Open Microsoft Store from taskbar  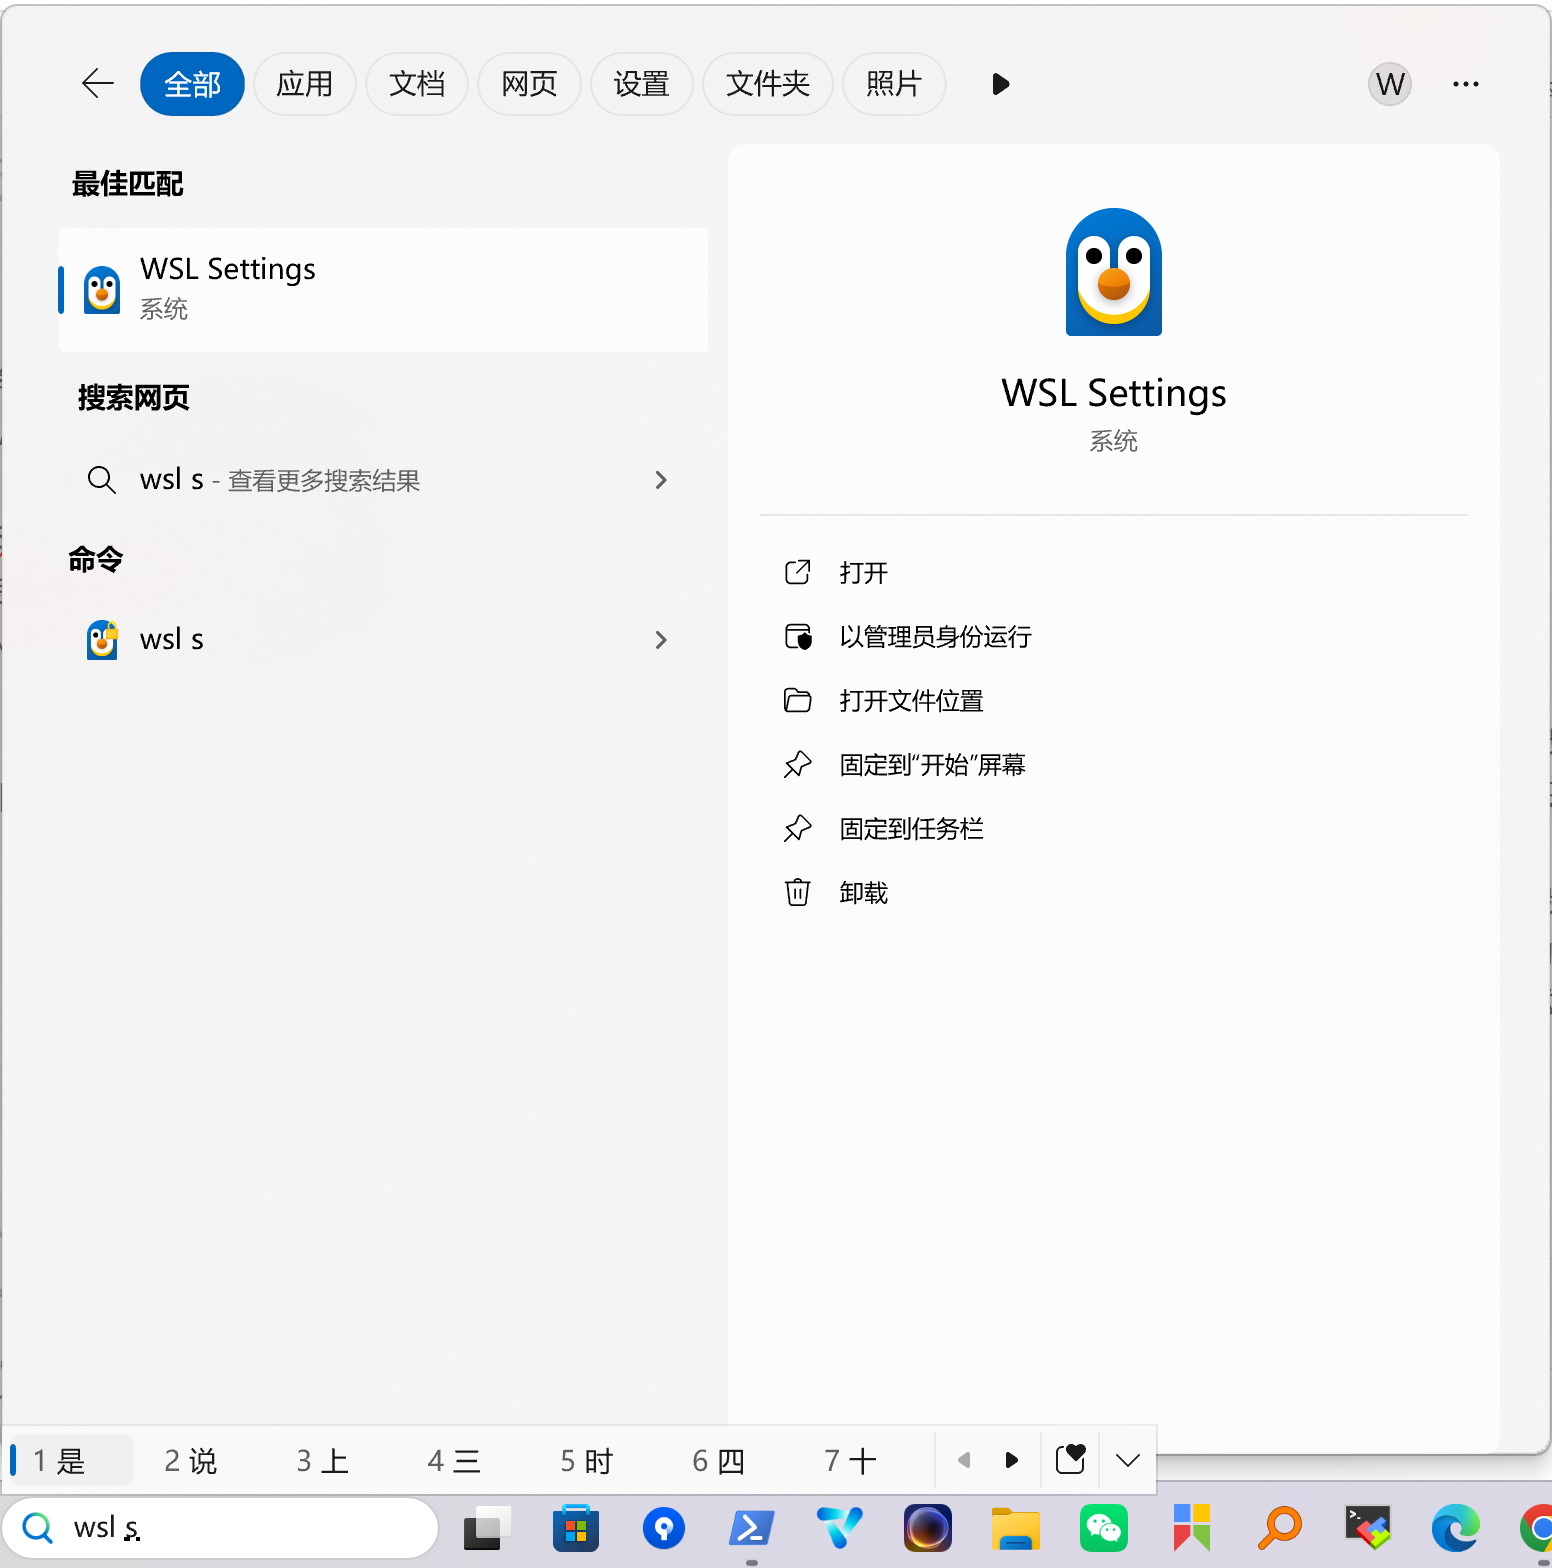[576, 1528]
